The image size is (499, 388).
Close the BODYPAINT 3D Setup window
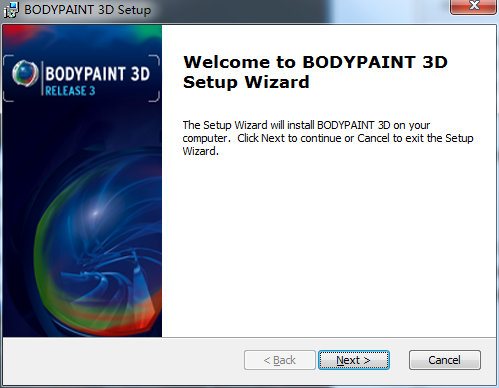[473, 6]
